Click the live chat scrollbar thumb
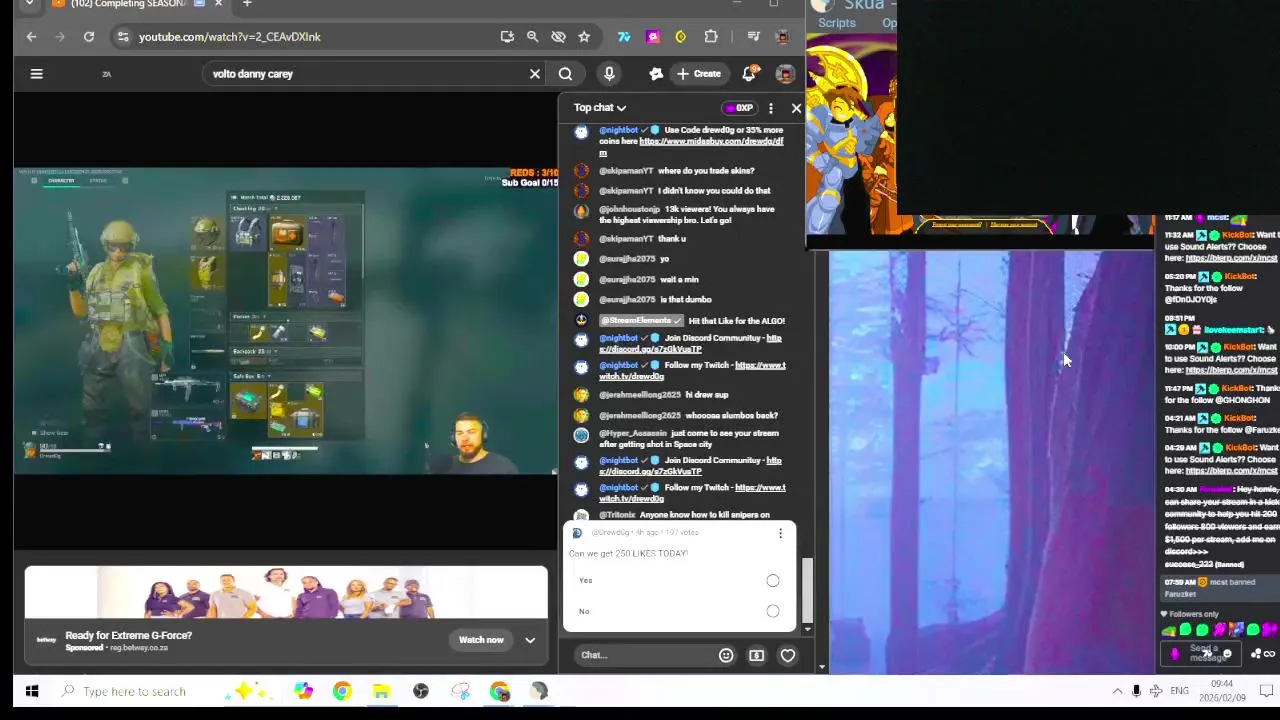This screenshot has width=1280, height=720. click(x=807, y=590)
